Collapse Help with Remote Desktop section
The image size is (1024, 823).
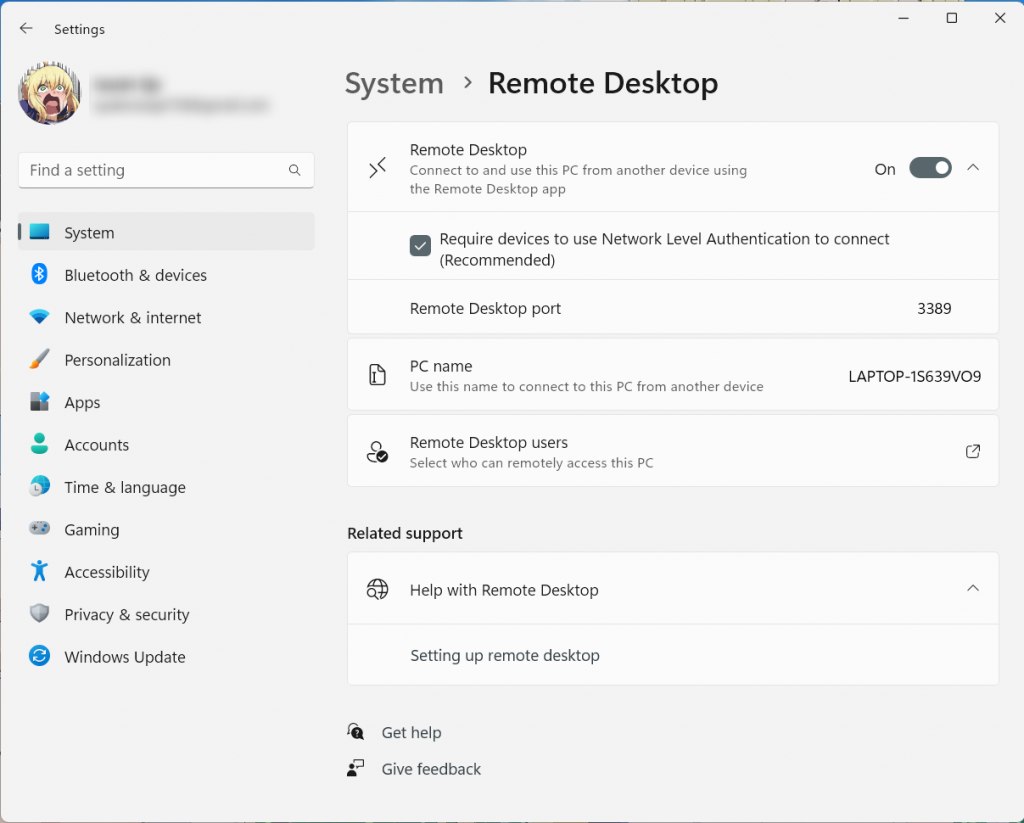point(972,588)
